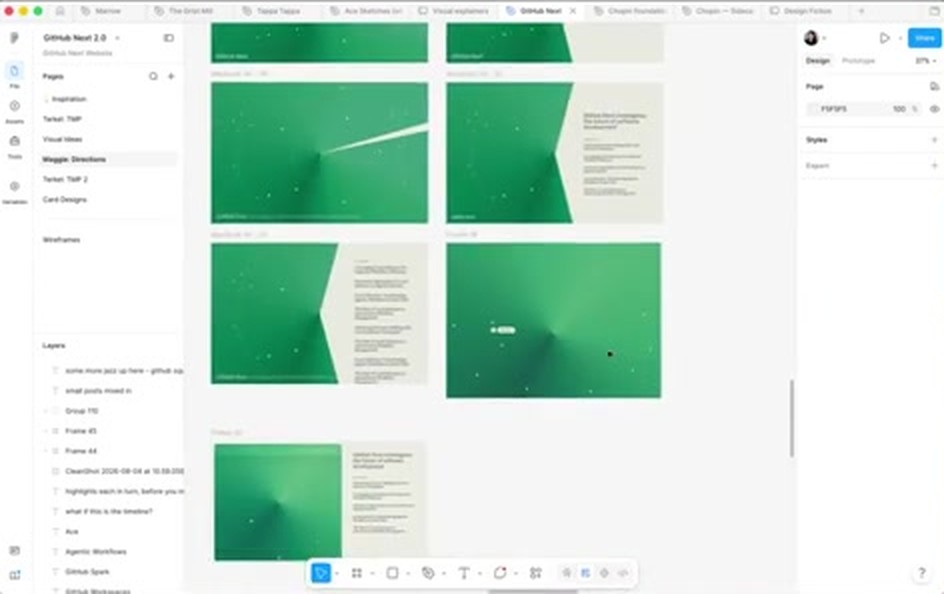Close the GitHub Next tab
This screenshot has width=944, height=594.
(x=573, y=11)
